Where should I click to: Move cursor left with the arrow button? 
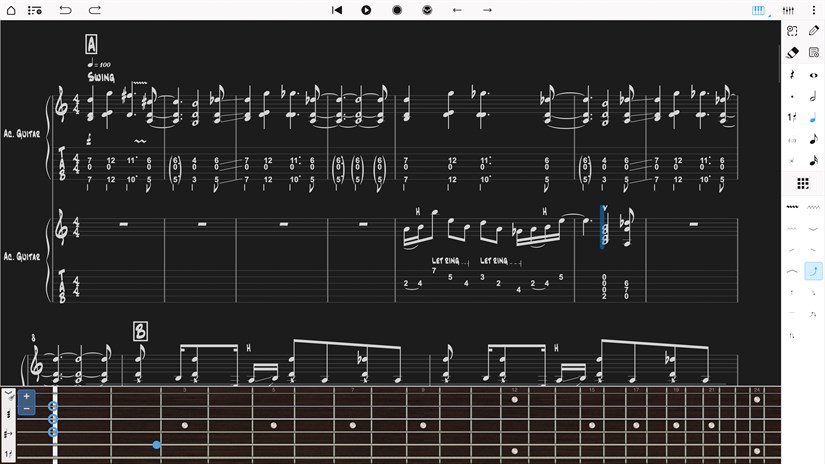[x=457, y=10]
